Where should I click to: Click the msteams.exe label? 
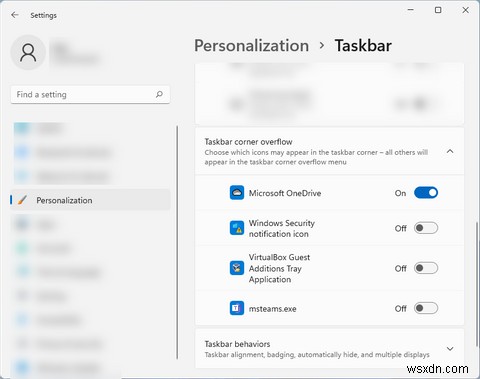click(x=273, y=309)
